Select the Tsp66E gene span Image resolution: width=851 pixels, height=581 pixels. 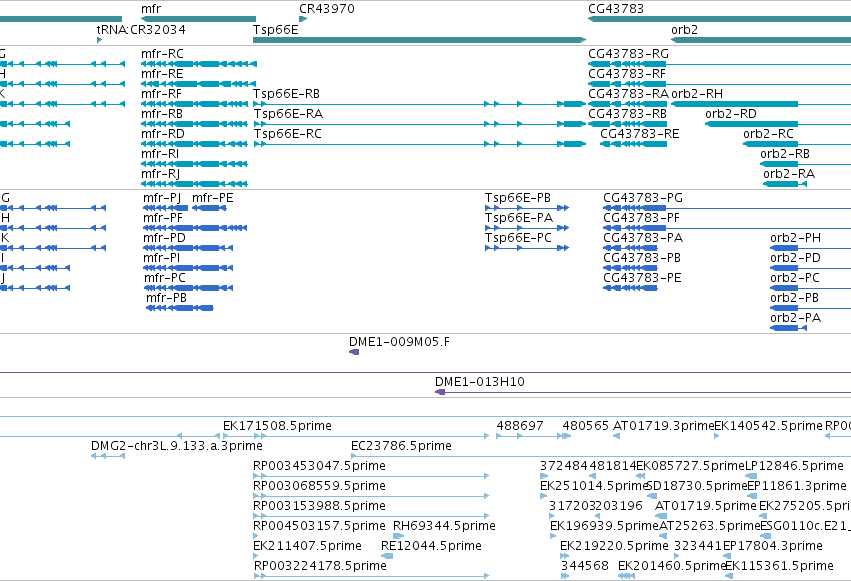pyautogui.click(x=420, y=40)
